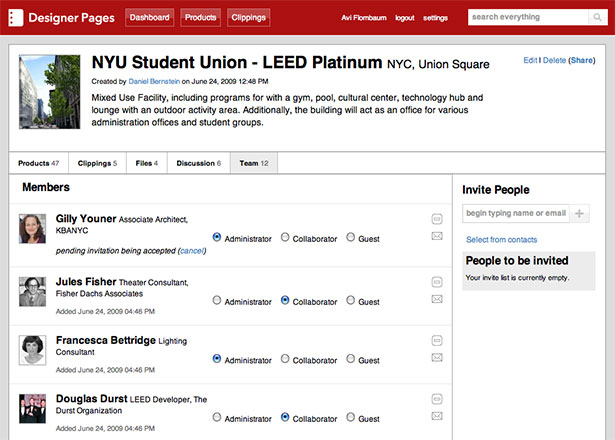This screenshot has width=615, height=440.
Task: Click the note icon in Gilly Youner's row
Action: (437, 218)
